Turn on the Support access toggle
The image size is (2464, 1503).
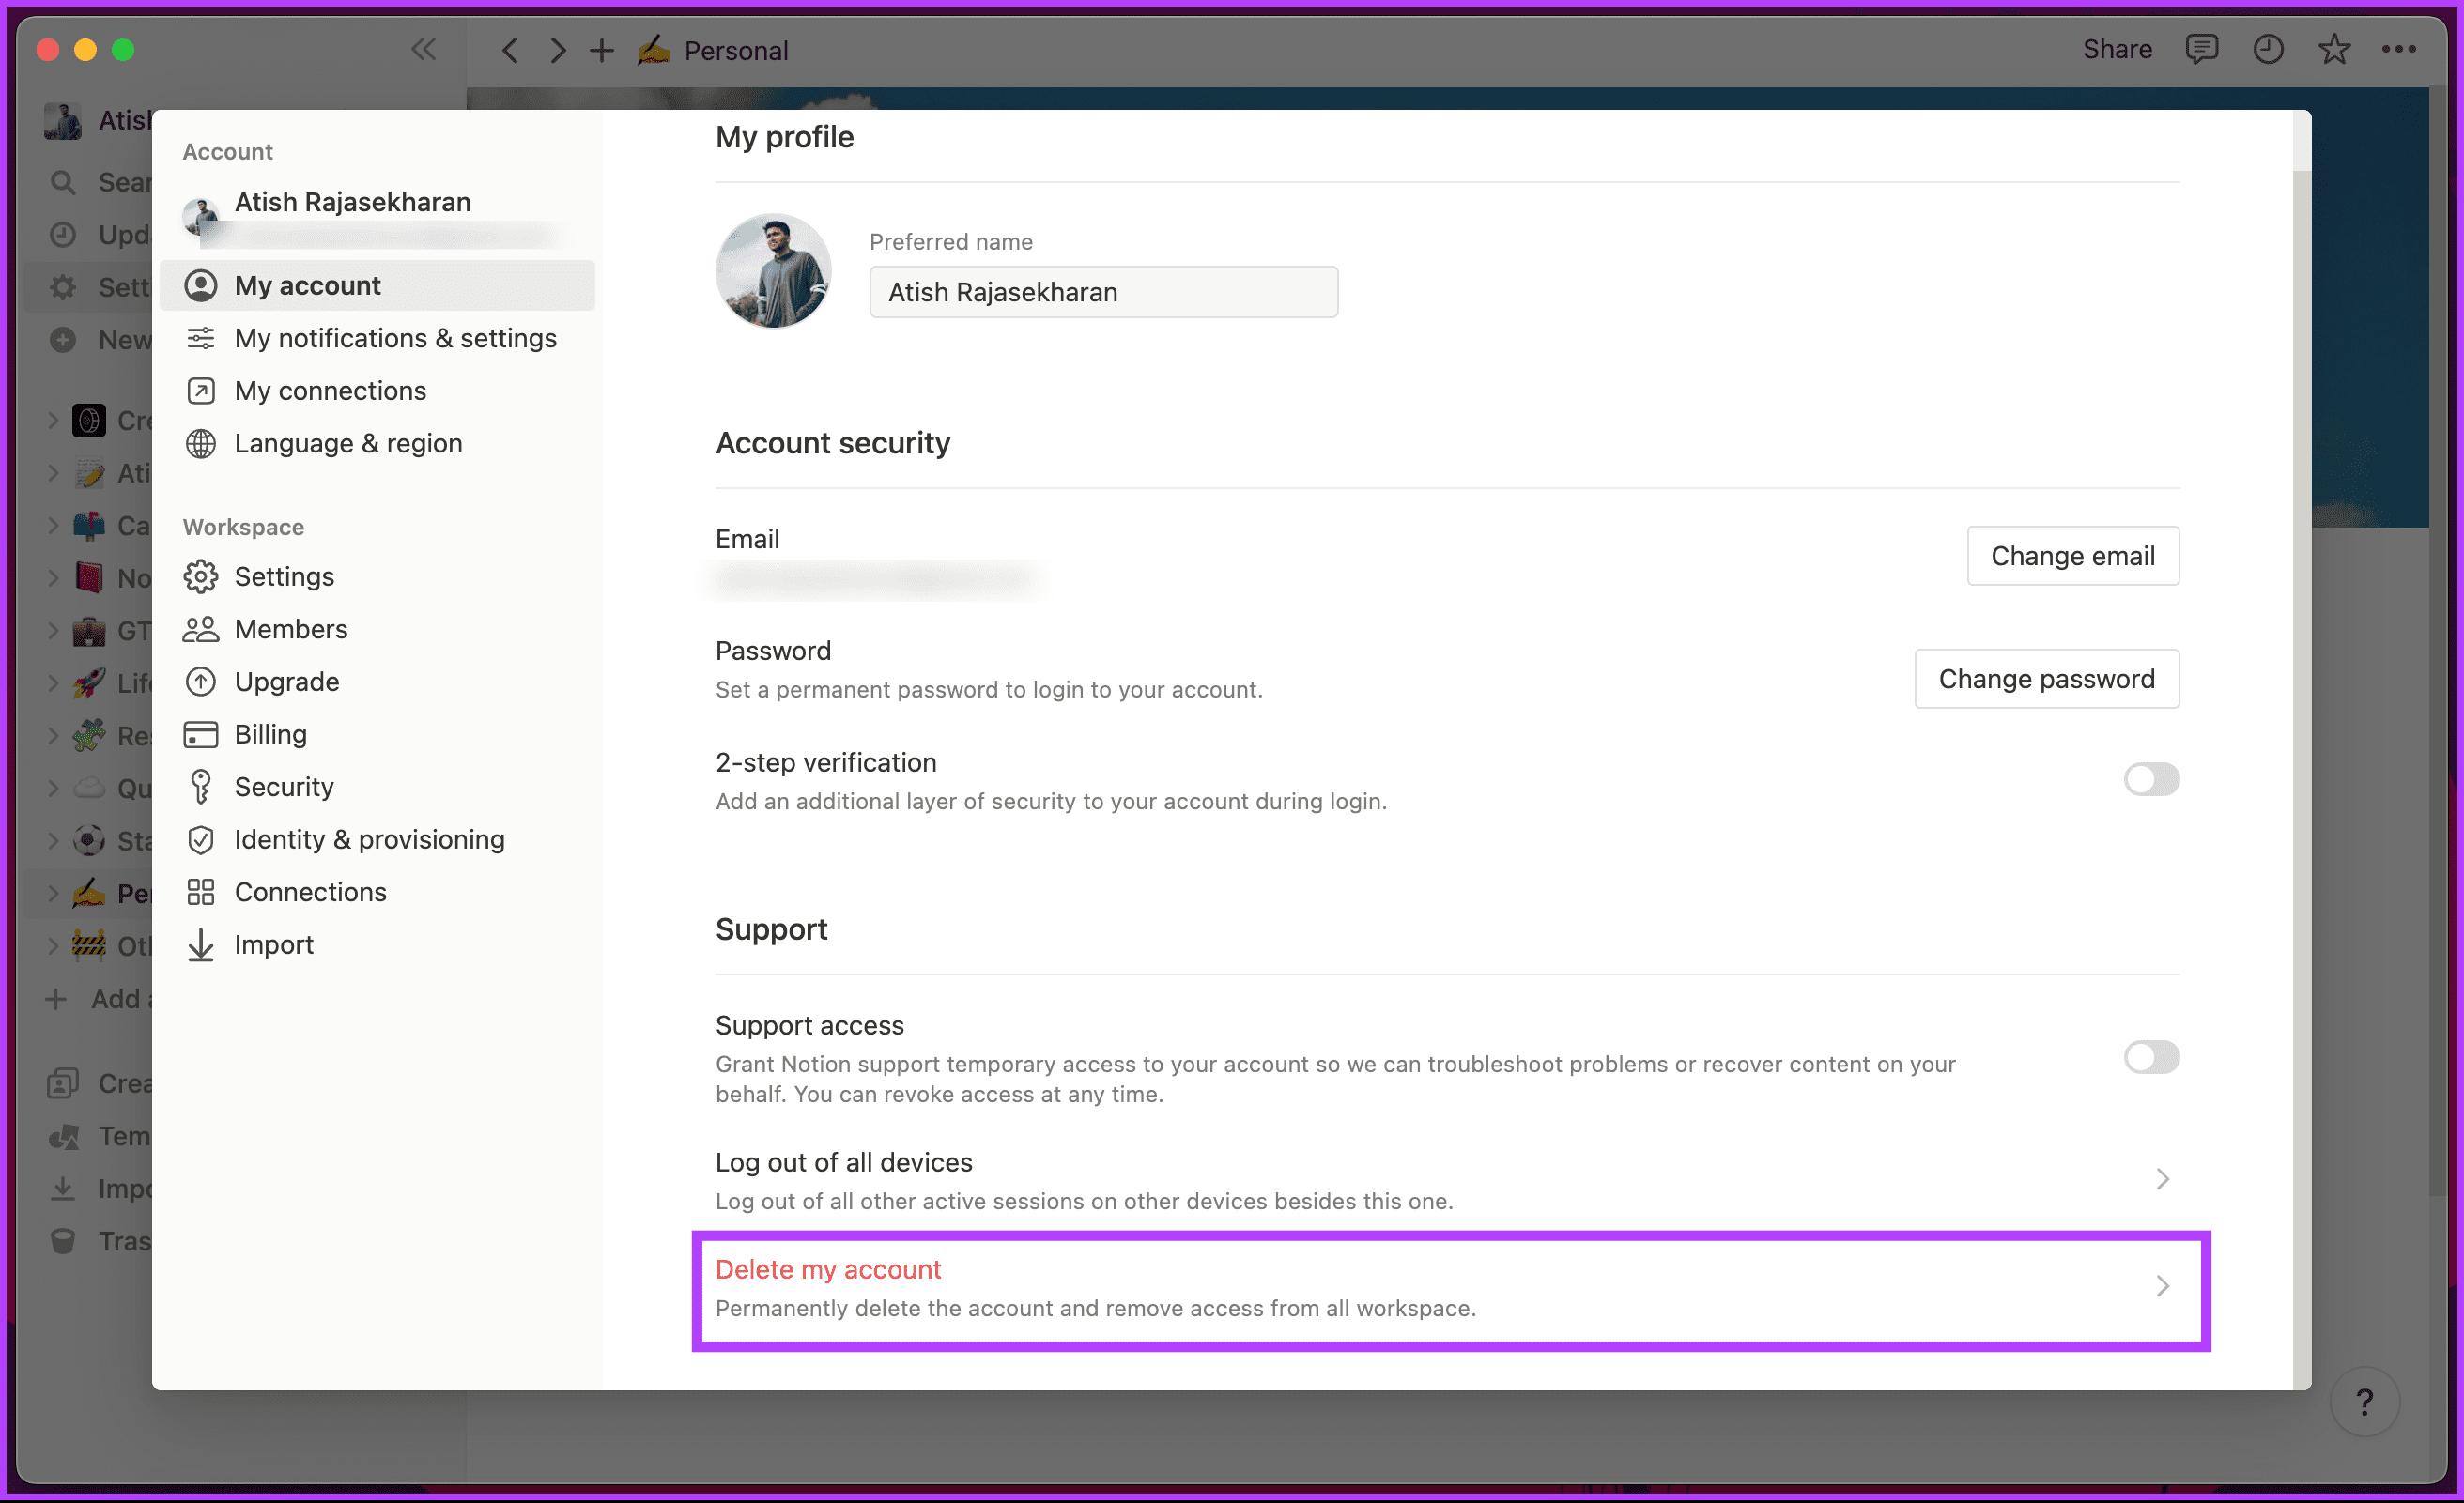pos(2151,1056)
